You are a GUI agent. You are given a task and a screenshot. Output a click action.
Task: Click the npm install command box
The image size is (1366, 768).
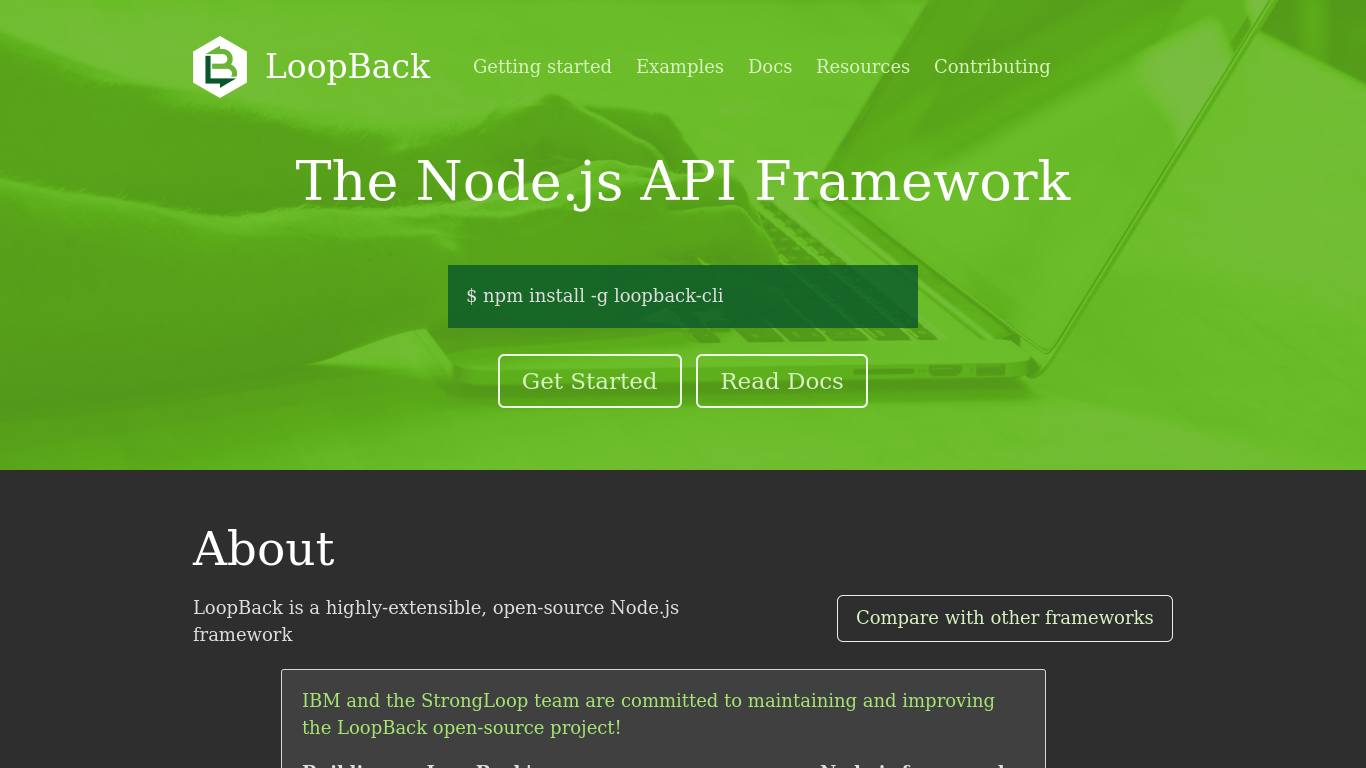683,296
